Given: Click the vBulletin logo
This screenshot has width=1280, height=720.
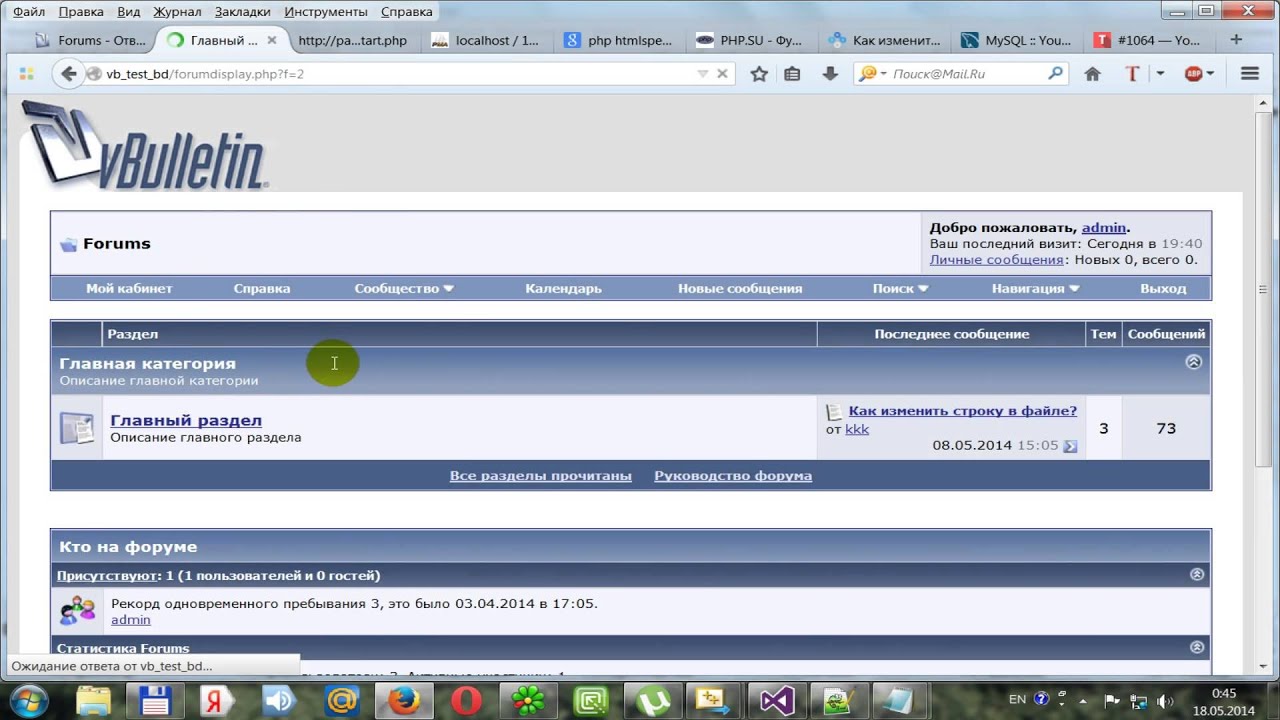Looking at the screenshot, I should [144, 145].
